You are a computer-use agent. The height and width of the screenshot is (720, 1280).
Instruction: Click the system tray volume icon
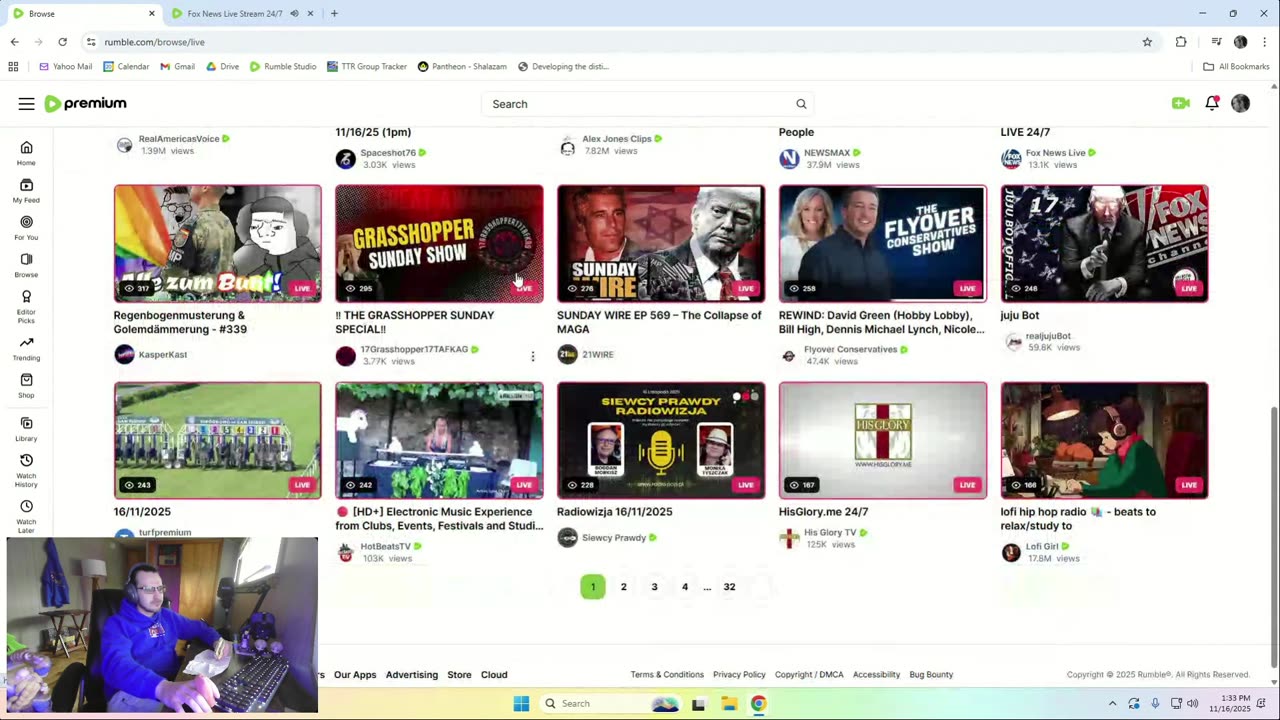1192,704
